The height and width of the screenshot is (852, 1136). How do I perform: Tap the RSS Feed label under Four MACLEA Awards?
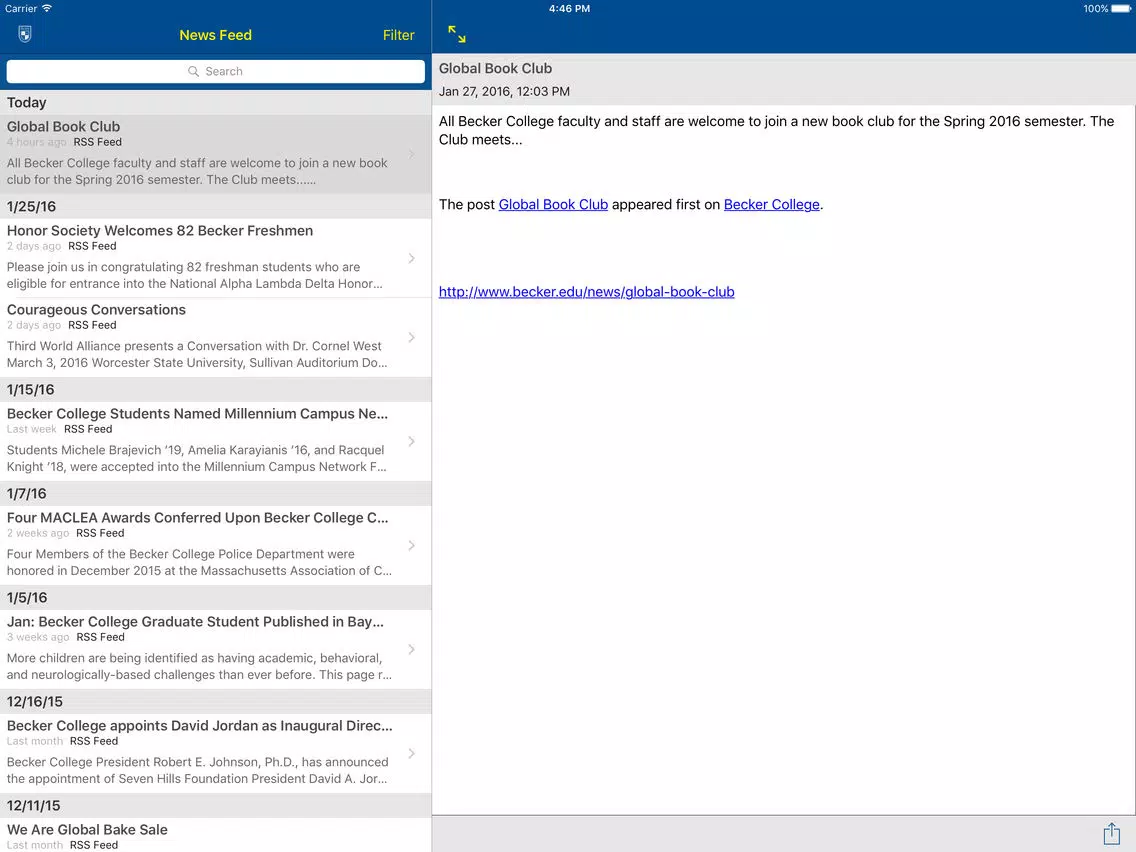click(100, 533)
